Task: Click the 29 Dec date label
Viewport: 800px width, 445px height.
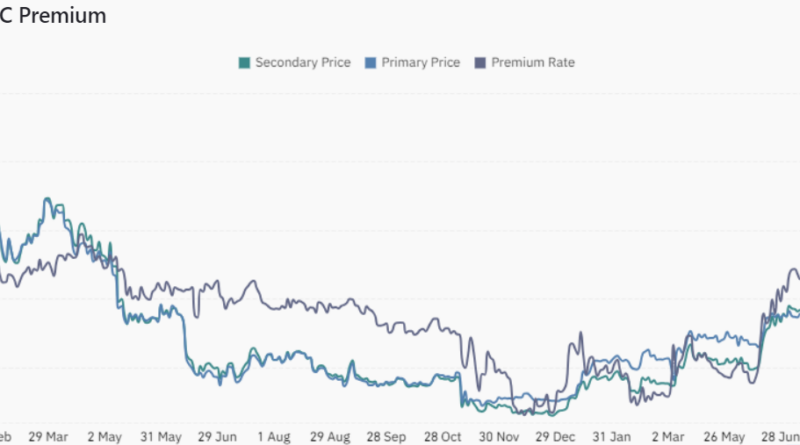Action: (x=554, y=437)
